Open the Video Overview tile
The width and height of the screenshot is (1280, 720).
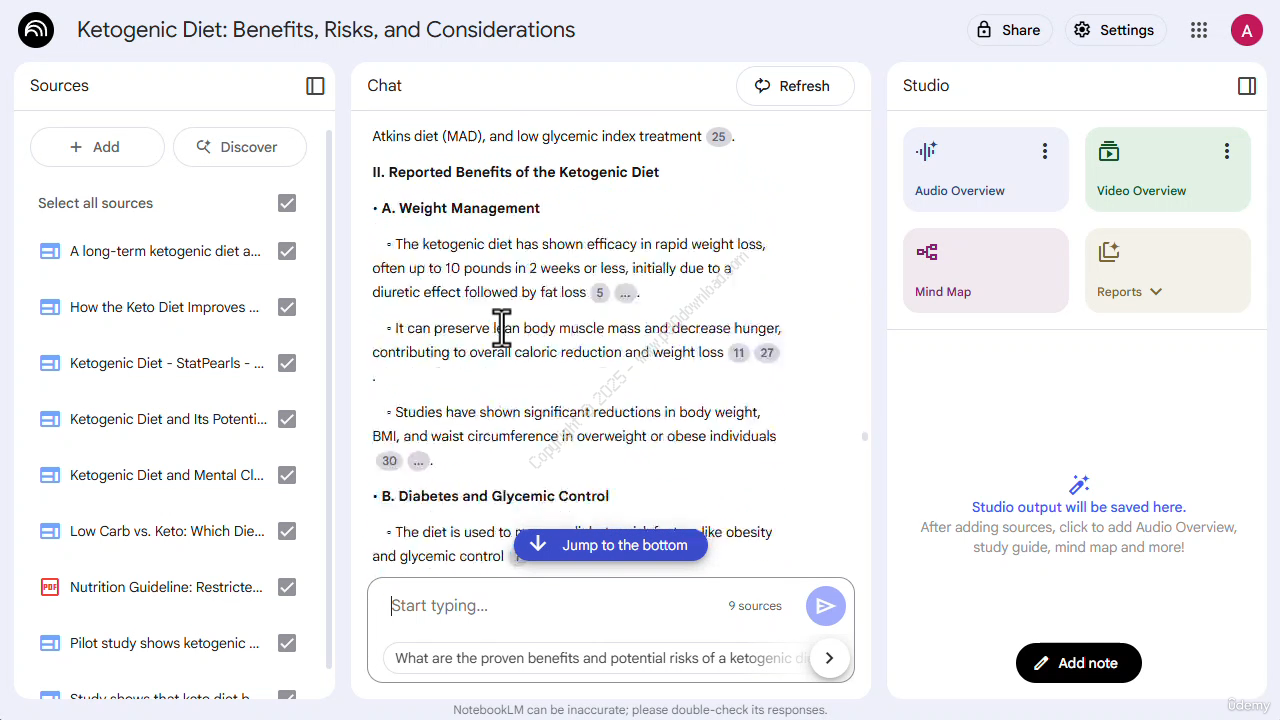pyautogui.click(x=1167, y=169)
